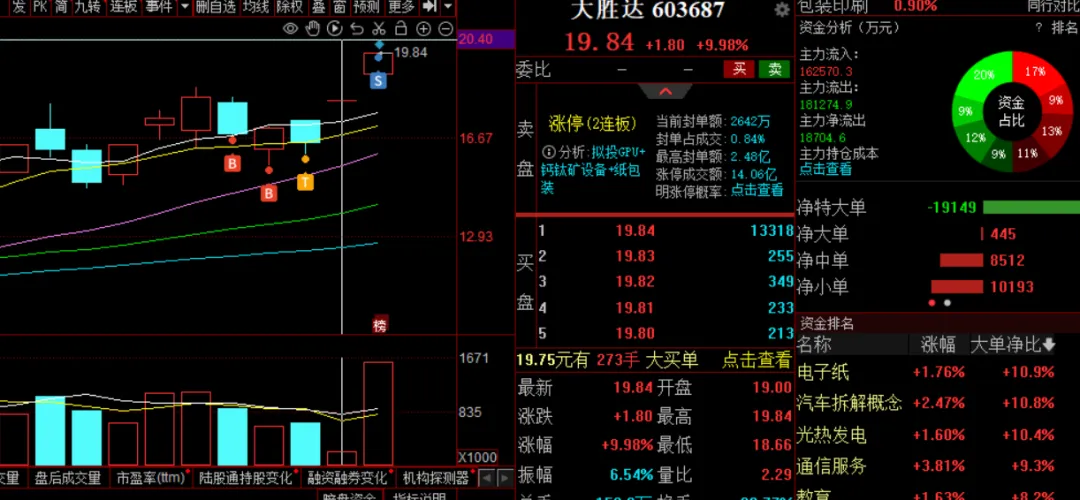The width and height of the screenshot is (1080, 500).
Task: Click the 窗 window button
Action: [340, 7]
